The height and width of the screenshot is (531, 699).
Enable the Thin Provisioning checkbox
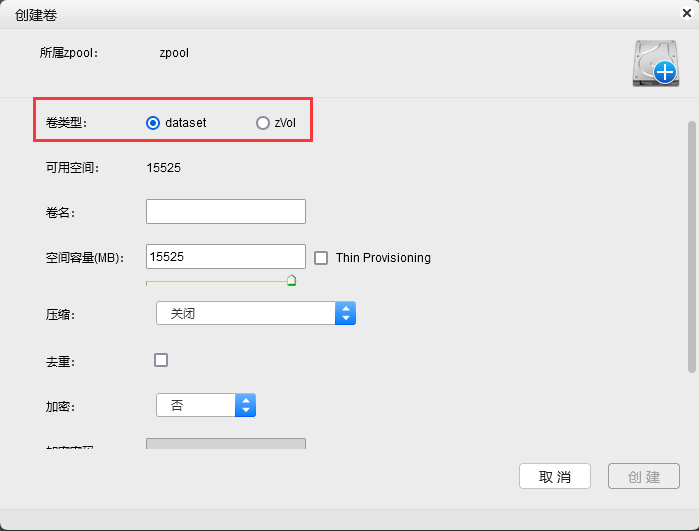321,257
